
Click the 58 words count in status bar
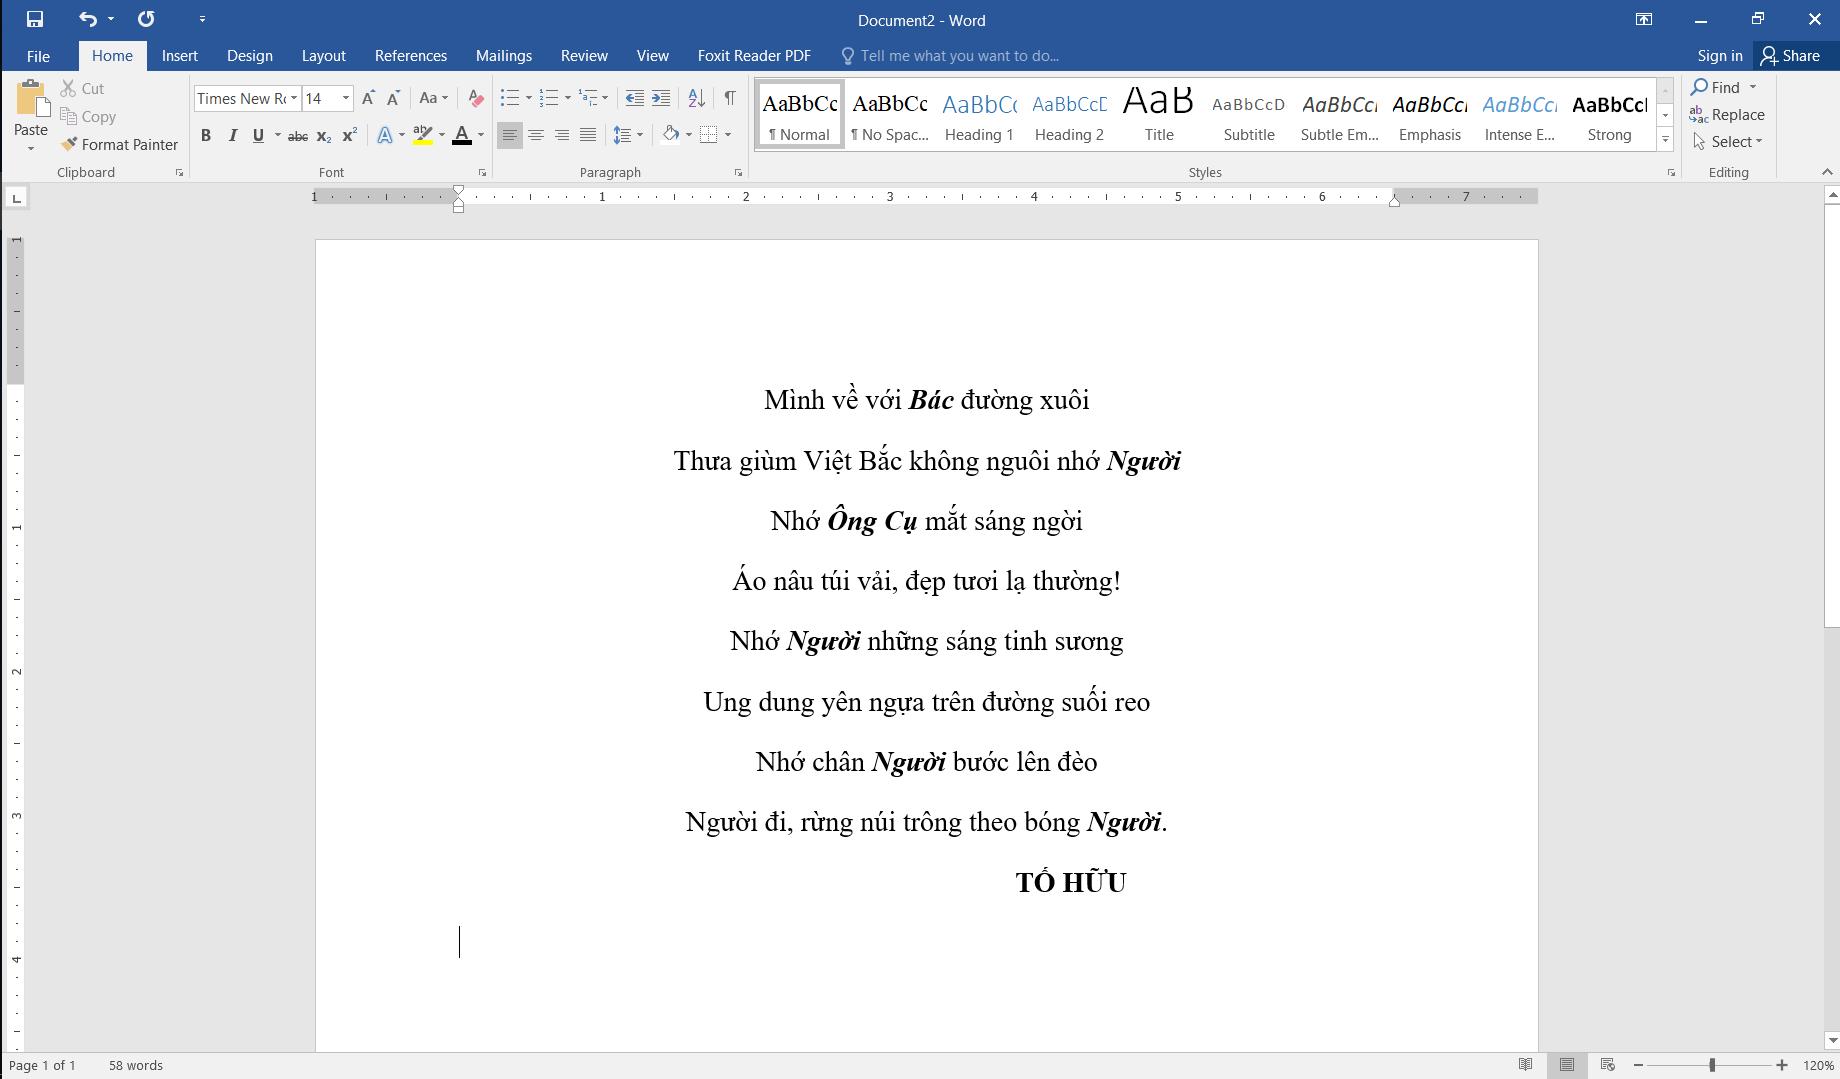(x=136, y=1065)
